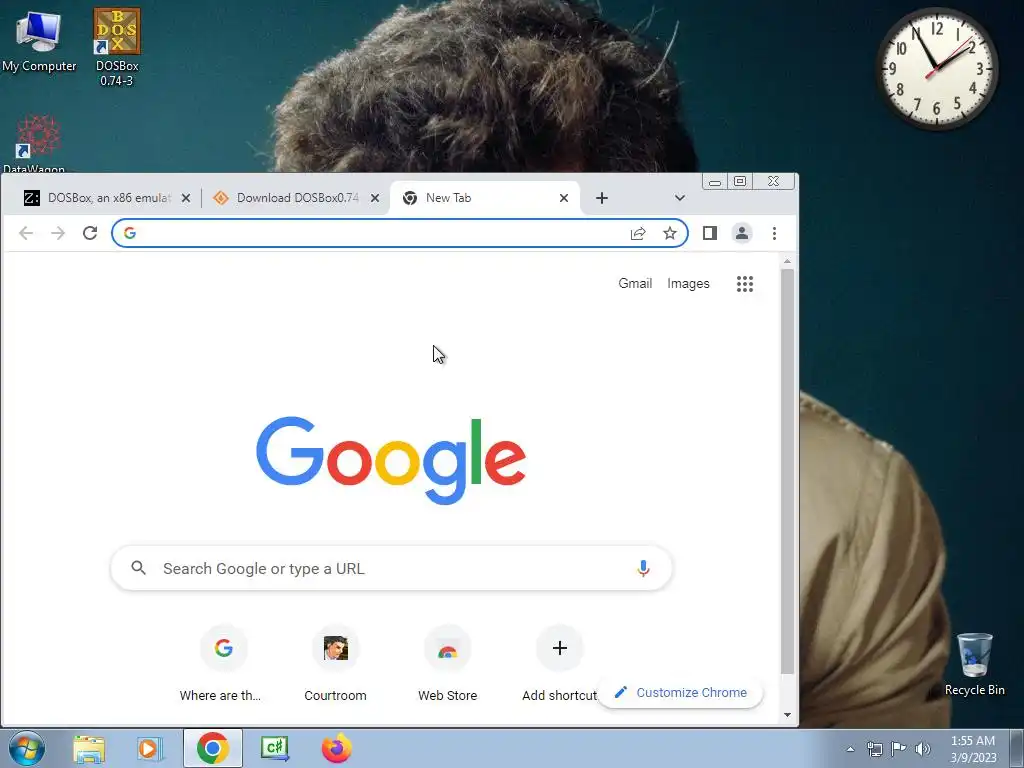Open the volume speaker tray icon
Viewport: 1024px width, 768px height.
pyautogui.click(x=923, y=749)
